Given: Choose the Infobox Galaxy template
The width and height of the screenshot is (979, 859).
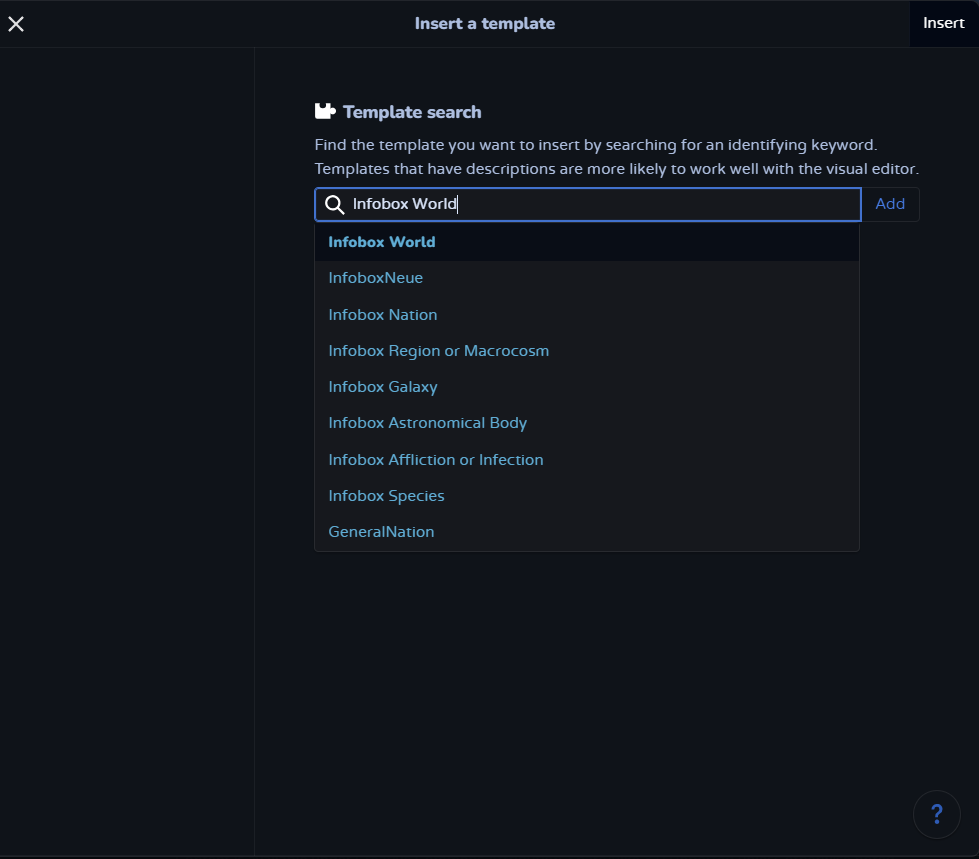Looking at the screenshot, I should (383, 387).
